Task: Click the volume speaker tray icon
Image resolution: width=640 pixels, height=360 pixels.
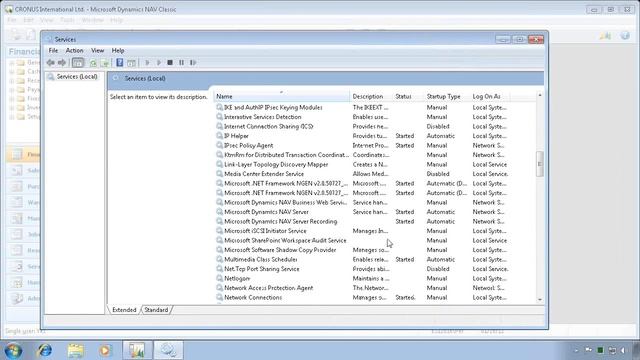Action: tap(624, 350)
